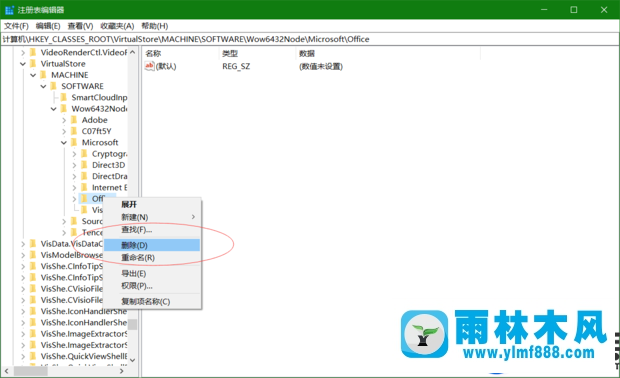Click the (默认) string value icon

(x=149, y=66)
